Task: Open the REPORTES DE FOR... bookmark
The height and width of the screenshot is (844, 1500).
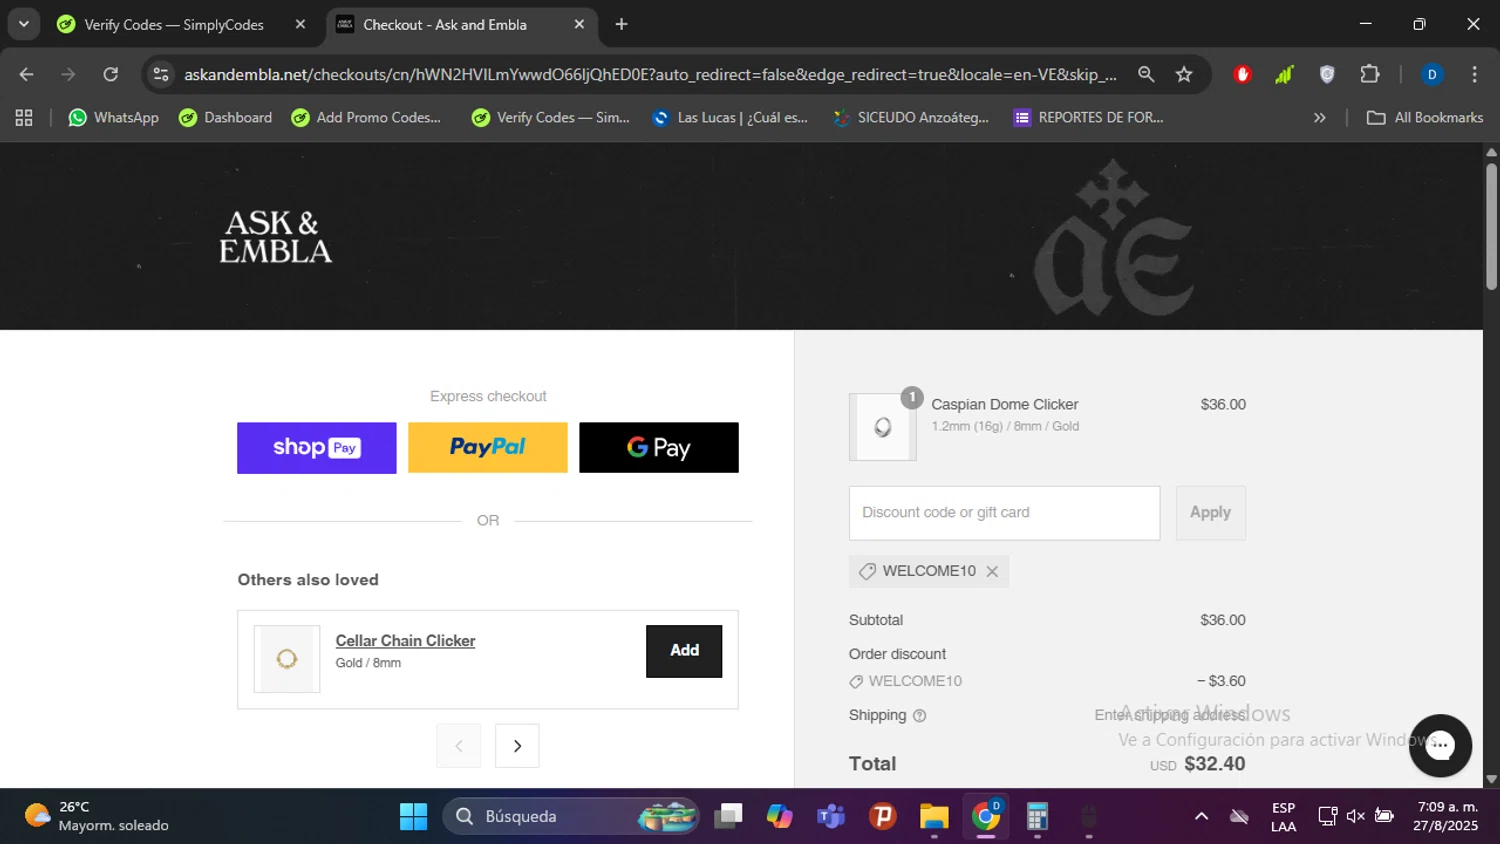Action: [x=1089, y=117]
